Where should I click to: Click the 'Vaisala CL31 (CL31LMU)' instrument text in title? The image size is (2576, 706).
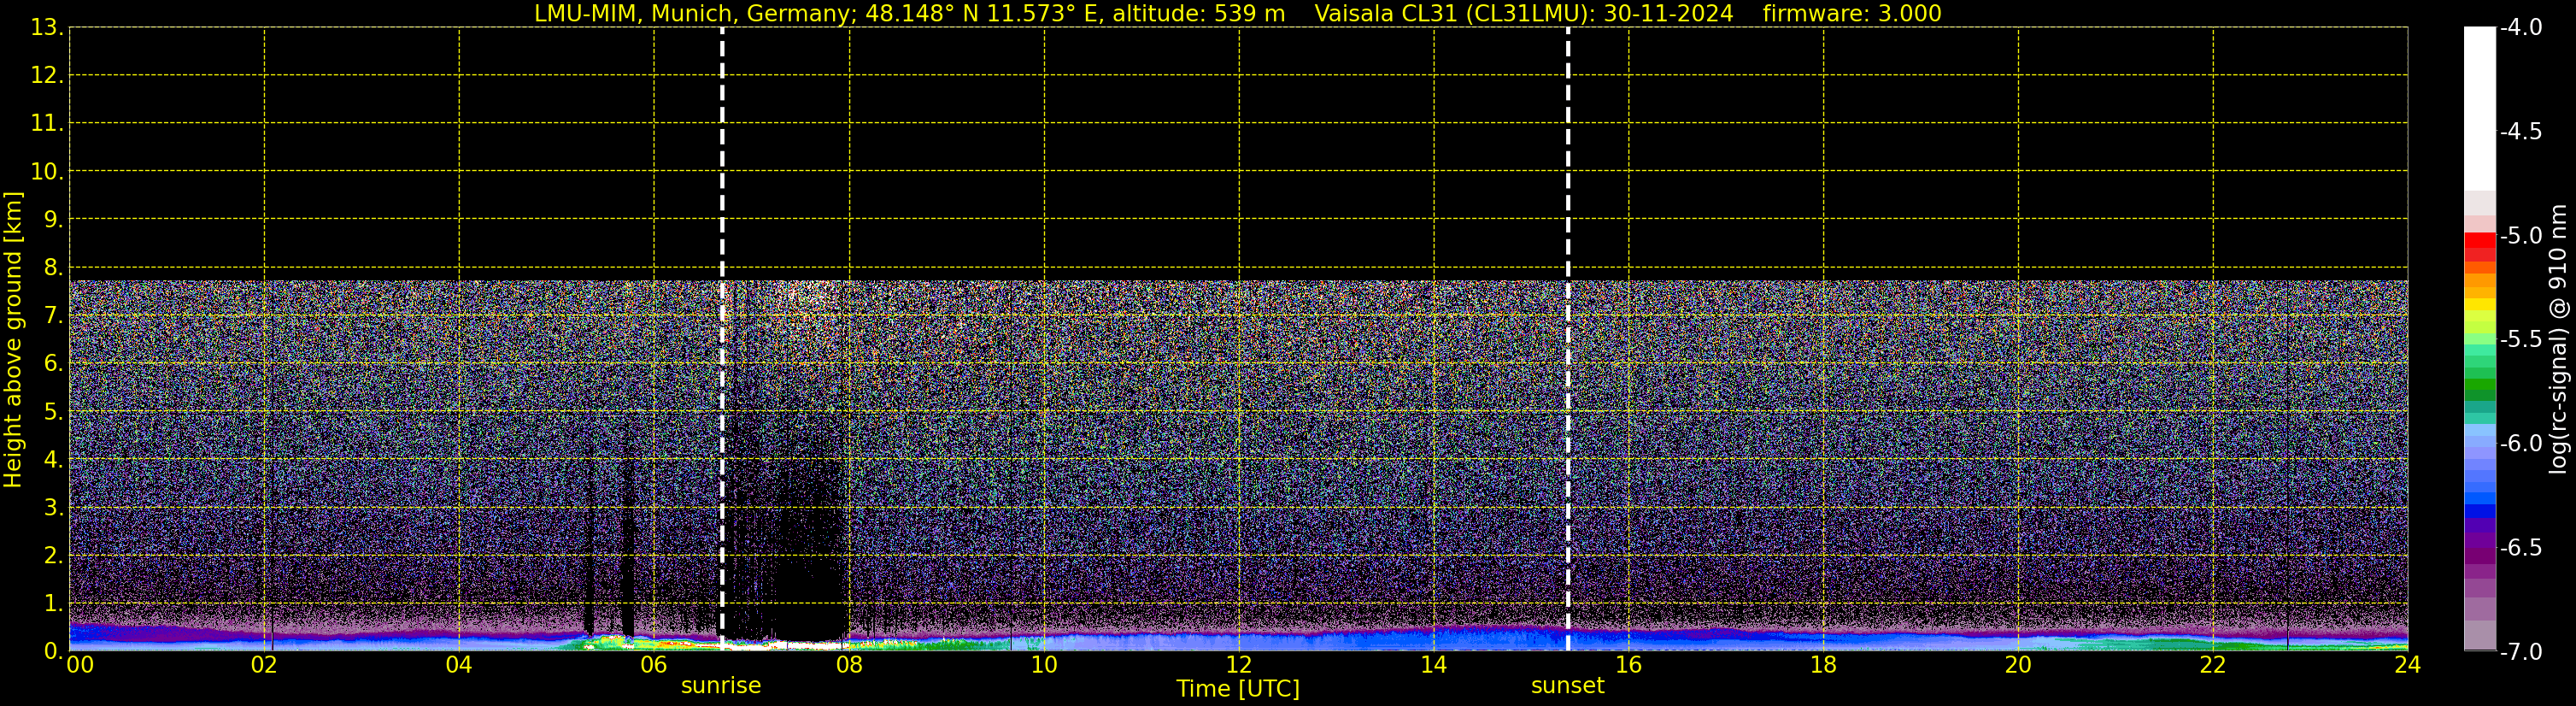click(1455, 14)
